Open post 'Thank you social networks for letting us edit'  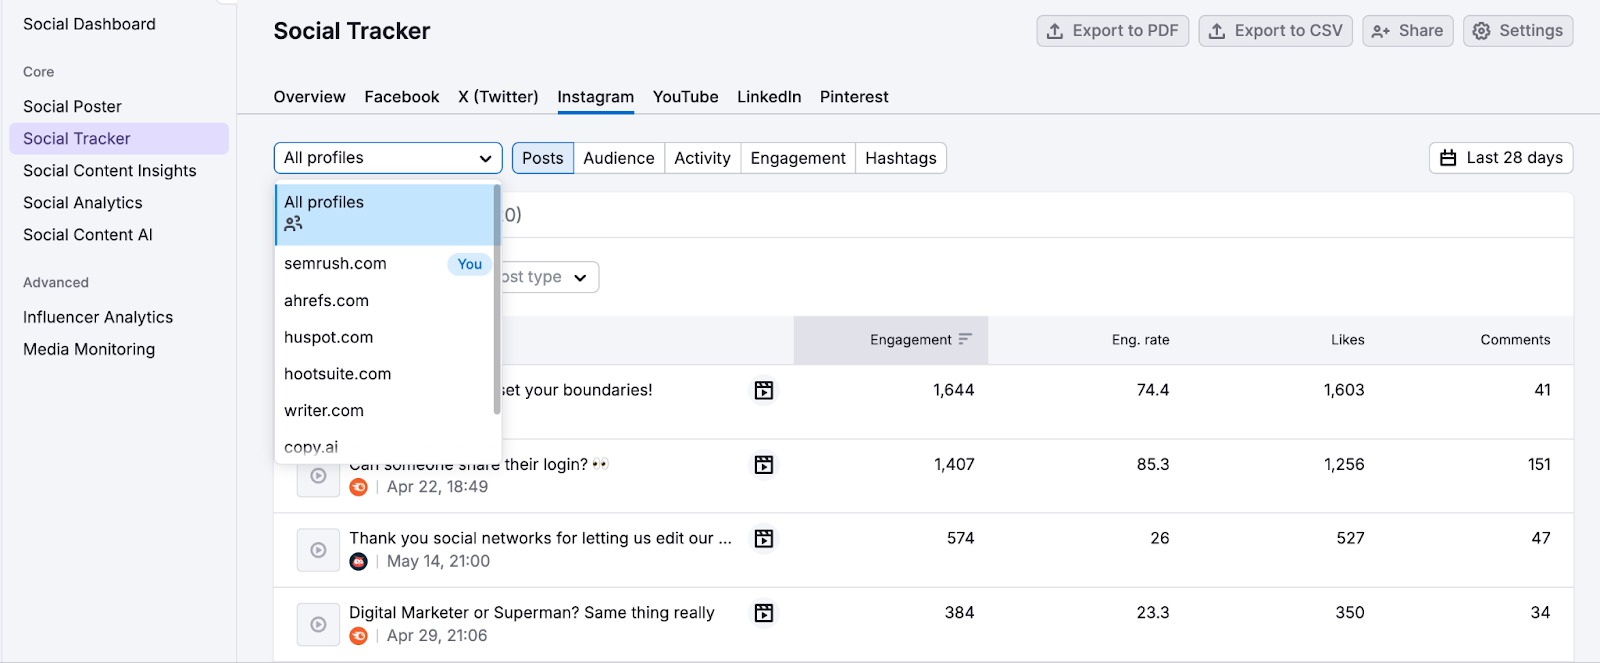point(540,538)
